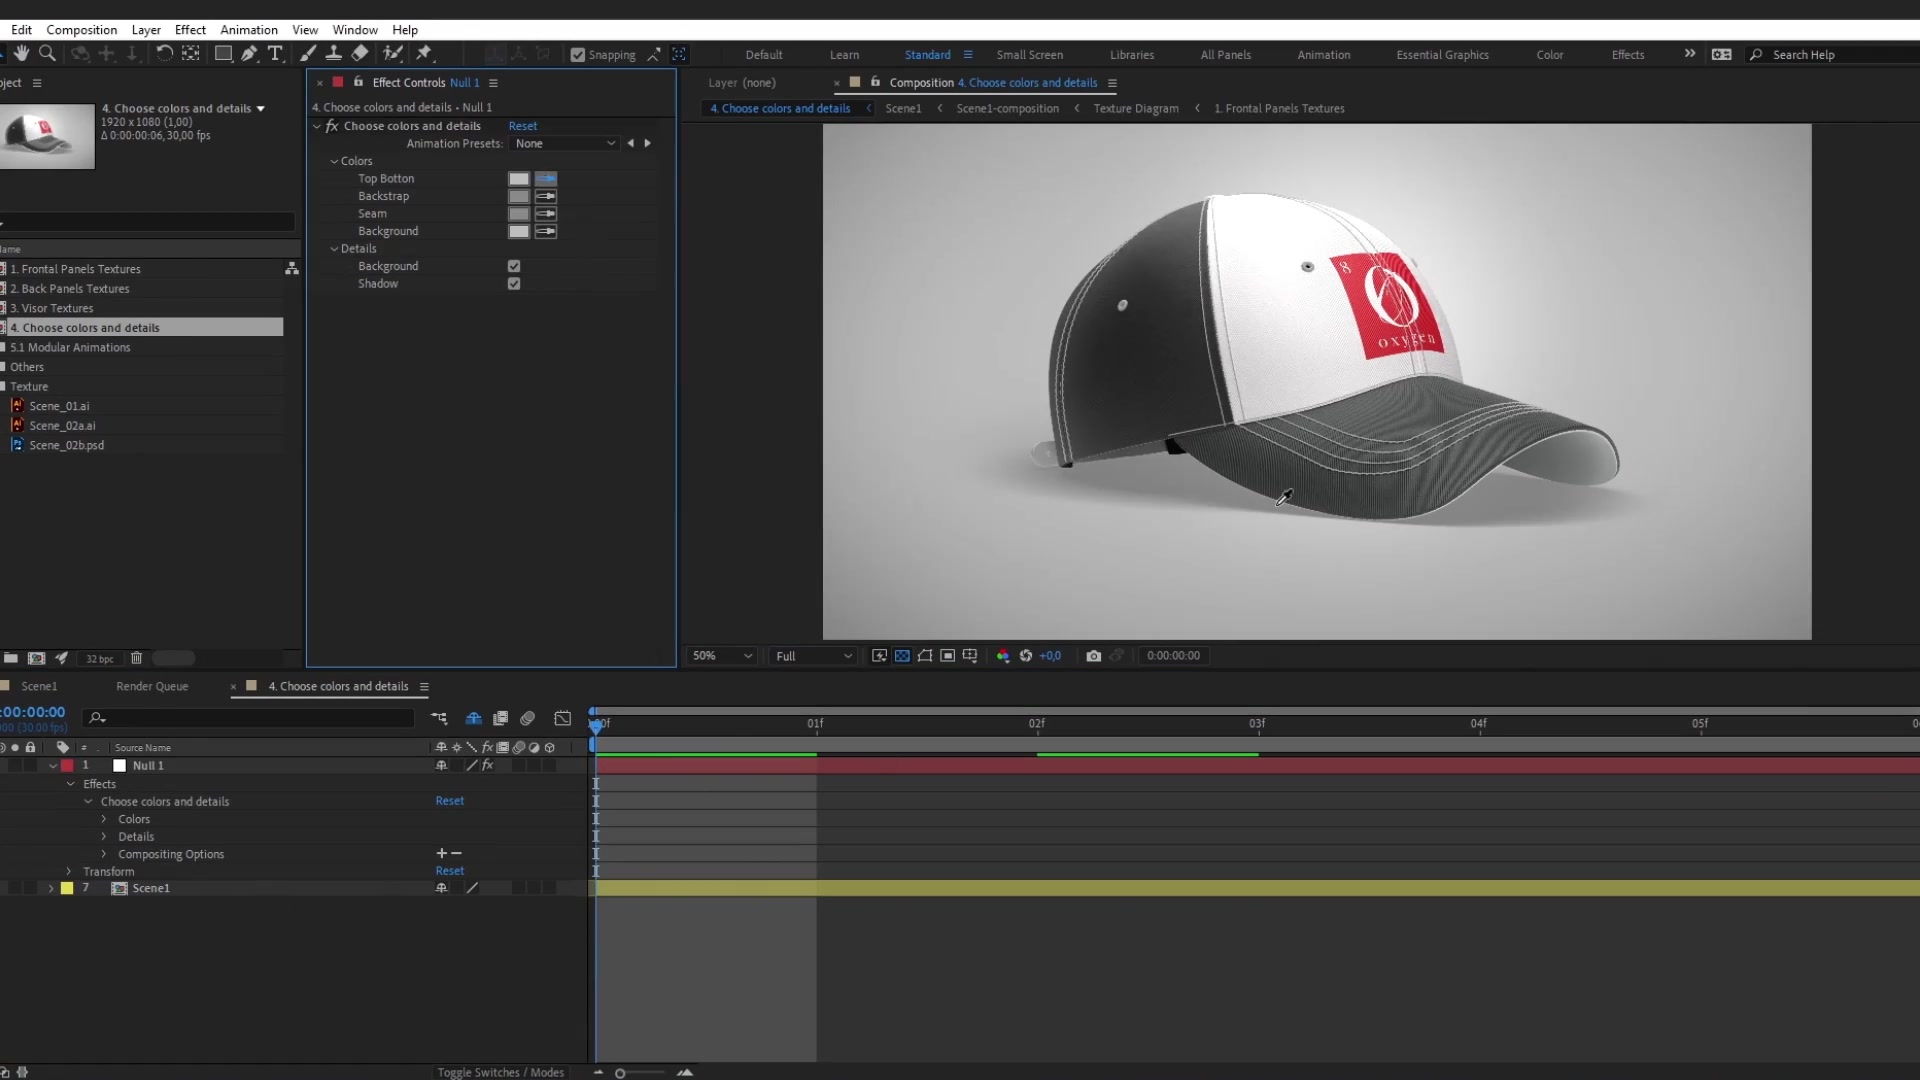This screenshot has width=1920, height=1080.
Task: Take a snapshot of the composition view
Action: (x=1093, y=655)
